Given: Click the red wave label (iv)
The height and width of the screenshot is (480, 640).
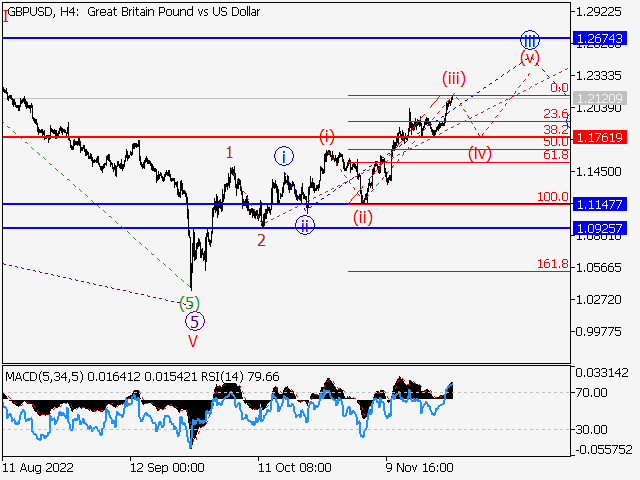Looking at the screenshot, I should pos(480,153).
